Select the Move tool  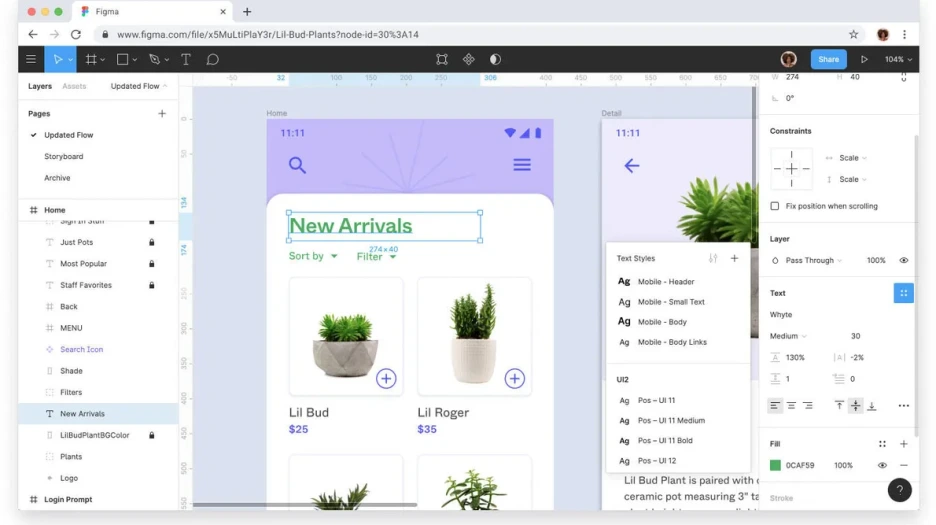(57, 59)
